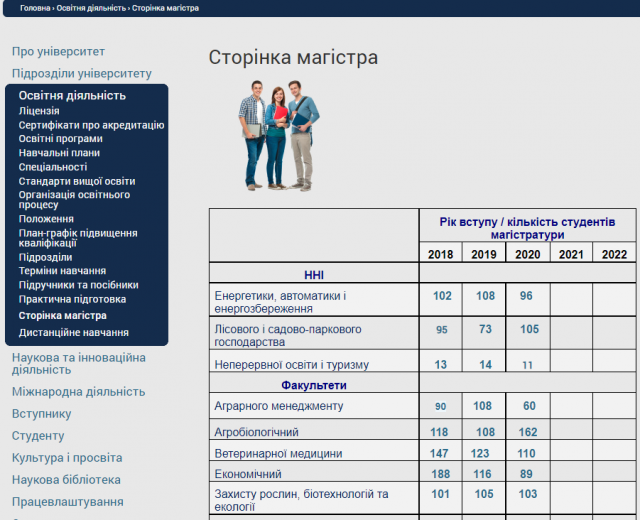Click the 2018 value 90 for Аграрного менеджменту

(x=440, y=407)
